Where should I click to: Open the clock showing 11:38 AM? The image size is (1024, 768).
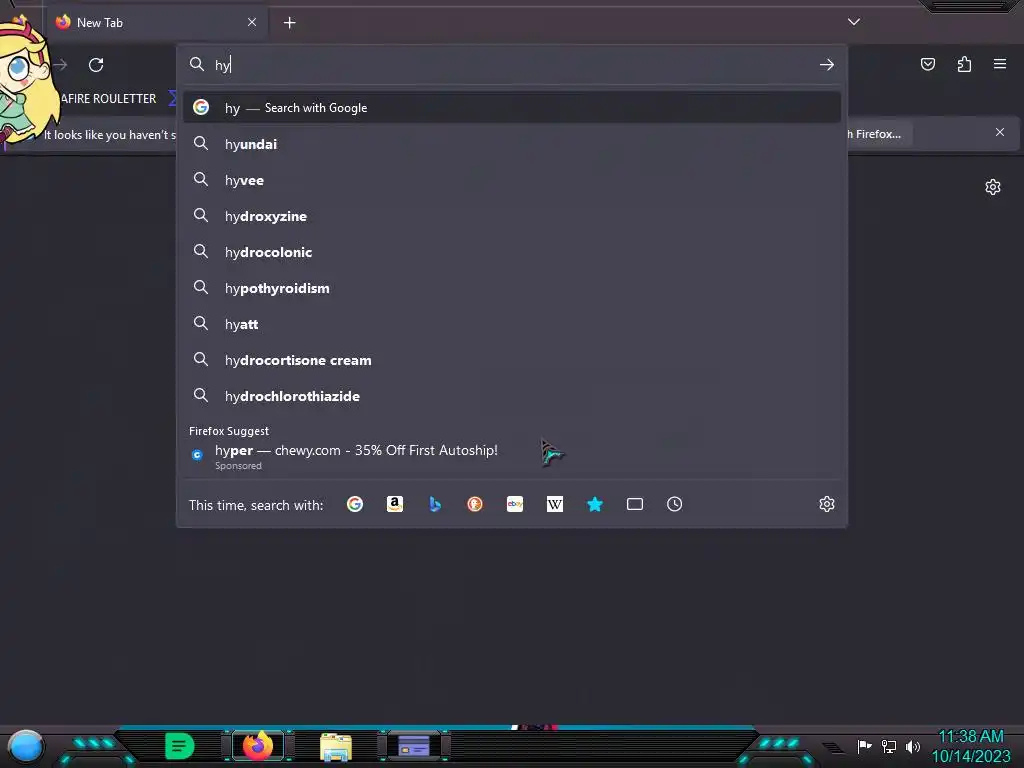(x=971, y=746)
